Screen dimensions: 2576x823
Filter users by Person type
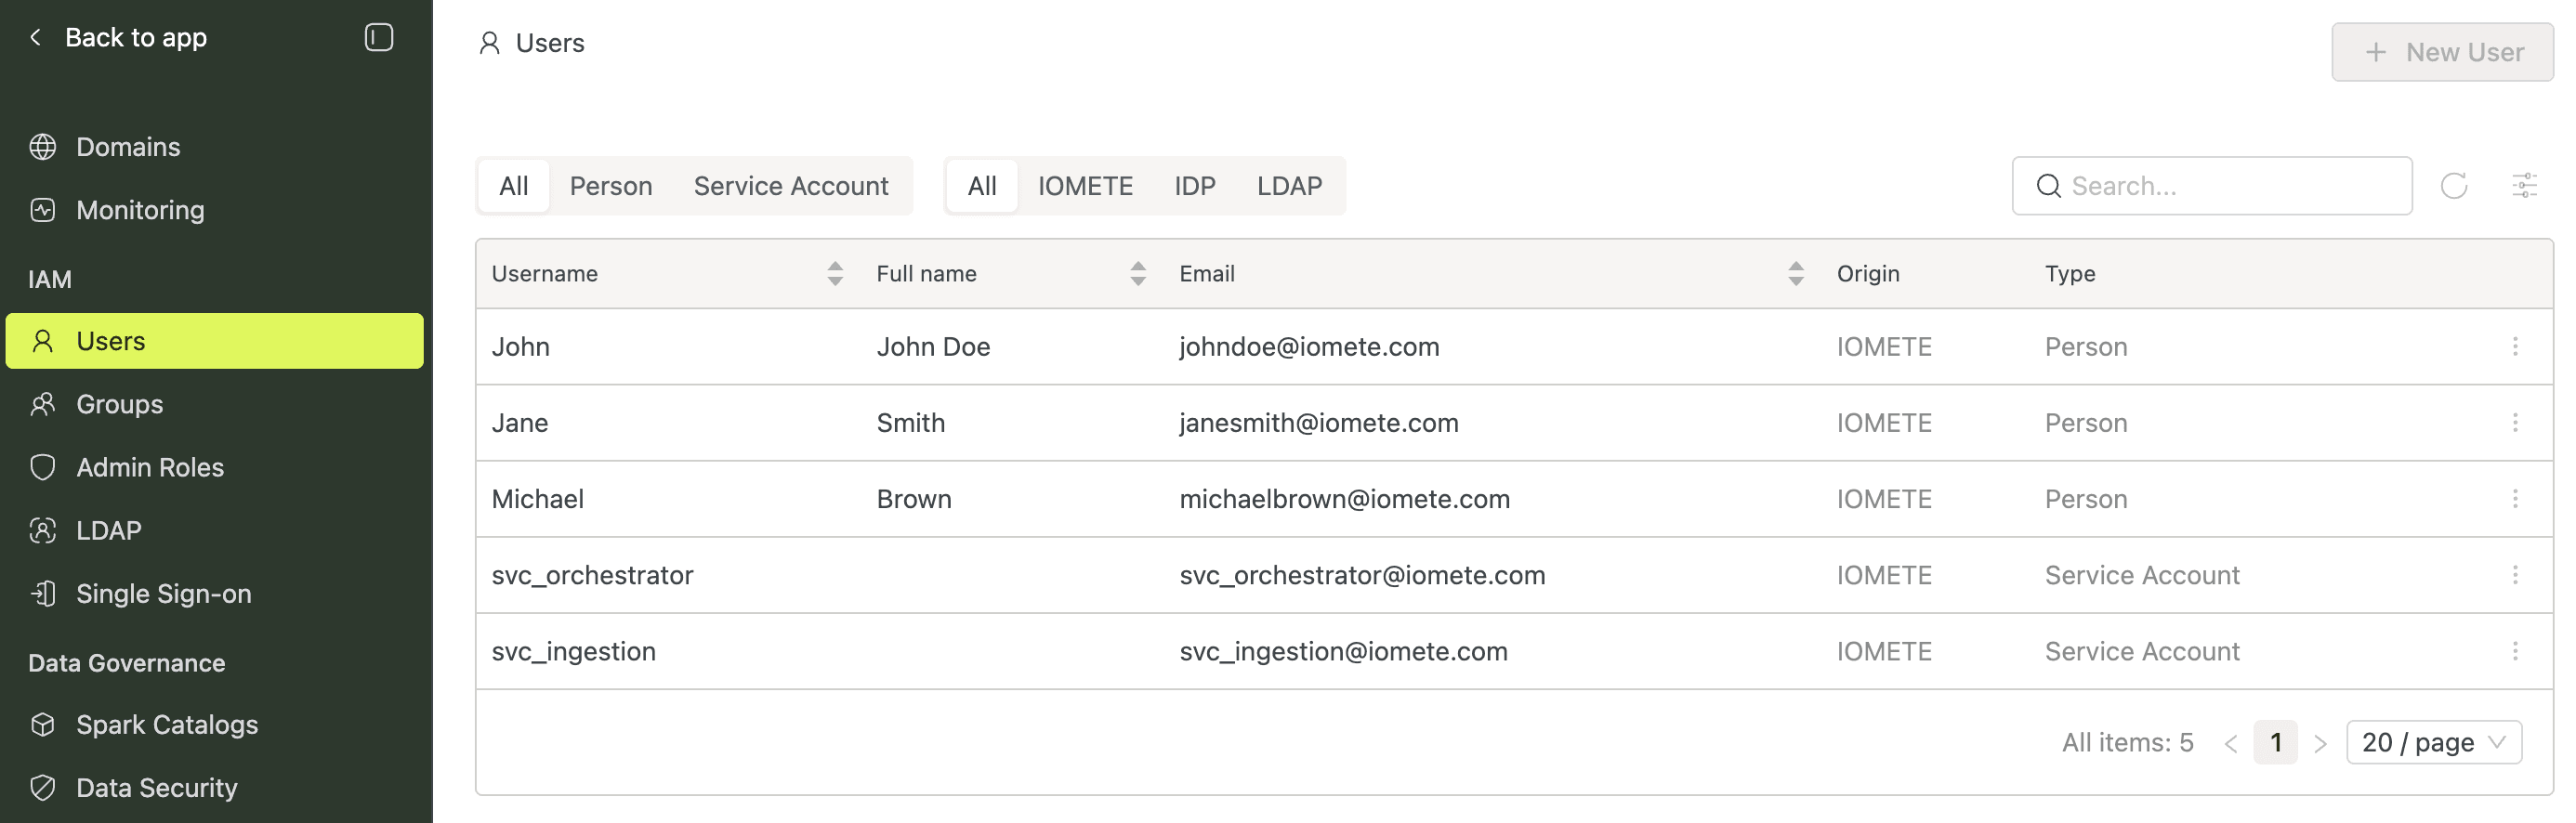pos(610,186)
